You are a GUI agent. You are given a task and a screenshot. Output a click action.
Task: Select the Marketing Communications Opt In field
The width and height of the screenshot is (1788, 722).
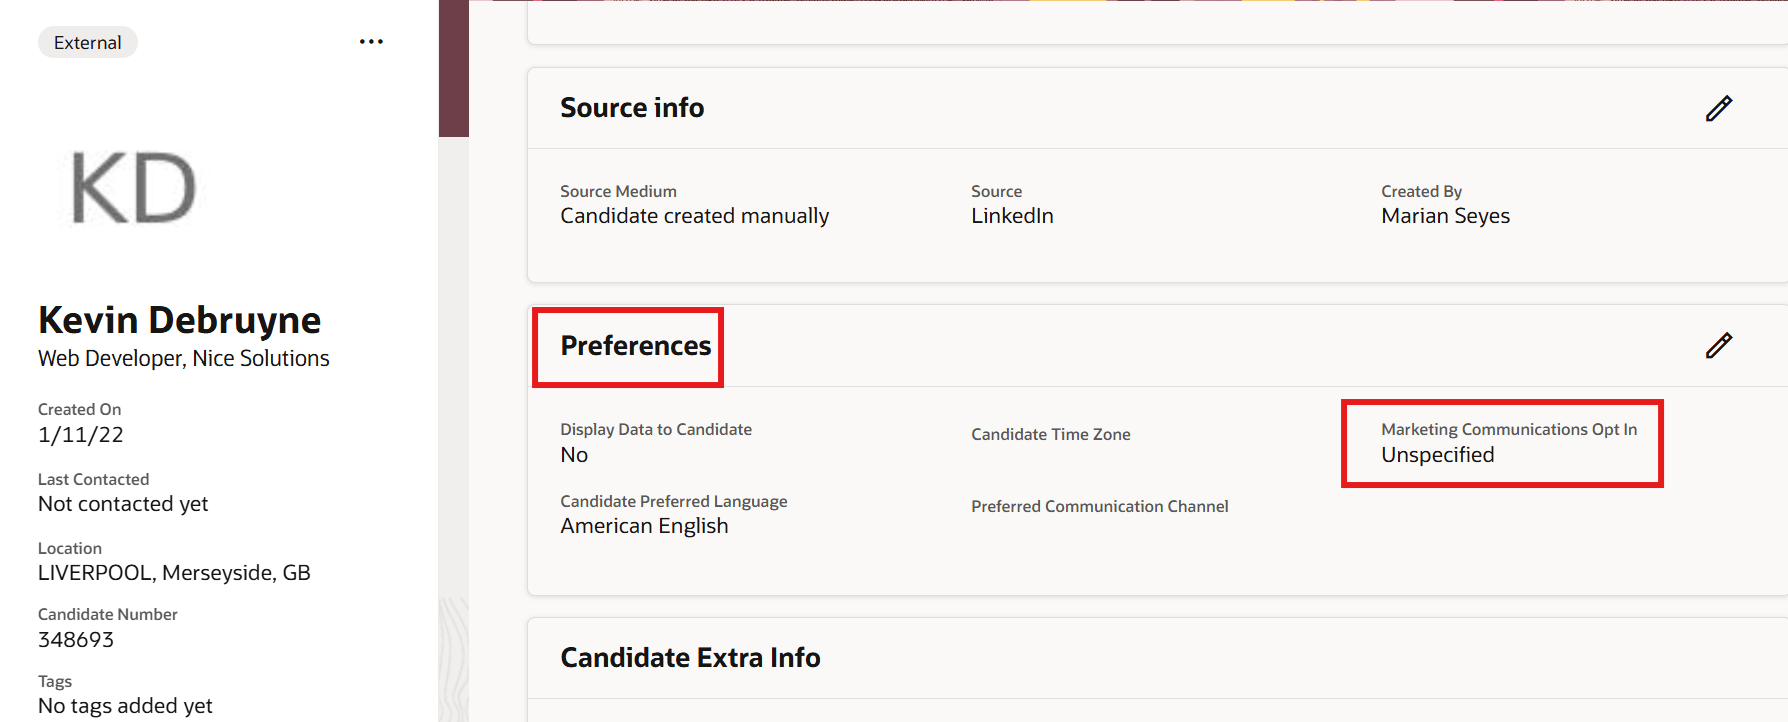(x=1437, y=454)
